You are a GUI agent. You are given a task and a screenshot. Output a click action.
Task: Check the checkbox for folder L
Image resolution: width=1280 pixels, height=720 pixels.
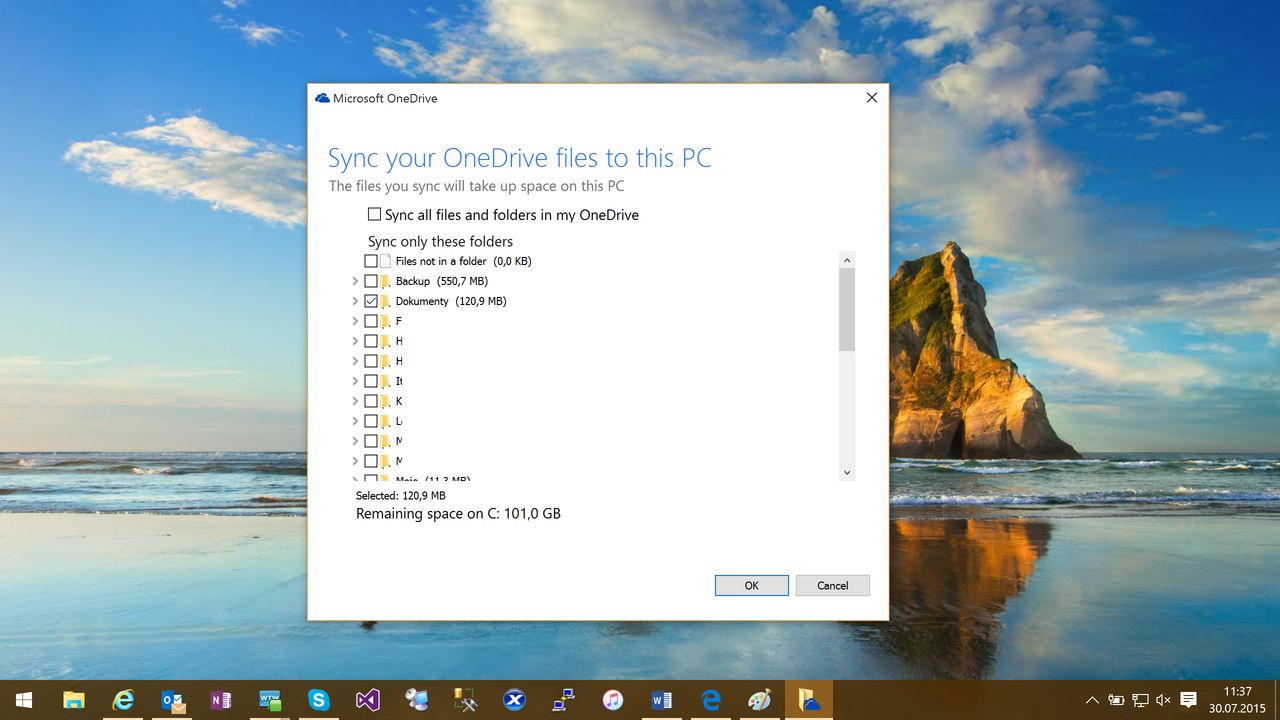371,421
